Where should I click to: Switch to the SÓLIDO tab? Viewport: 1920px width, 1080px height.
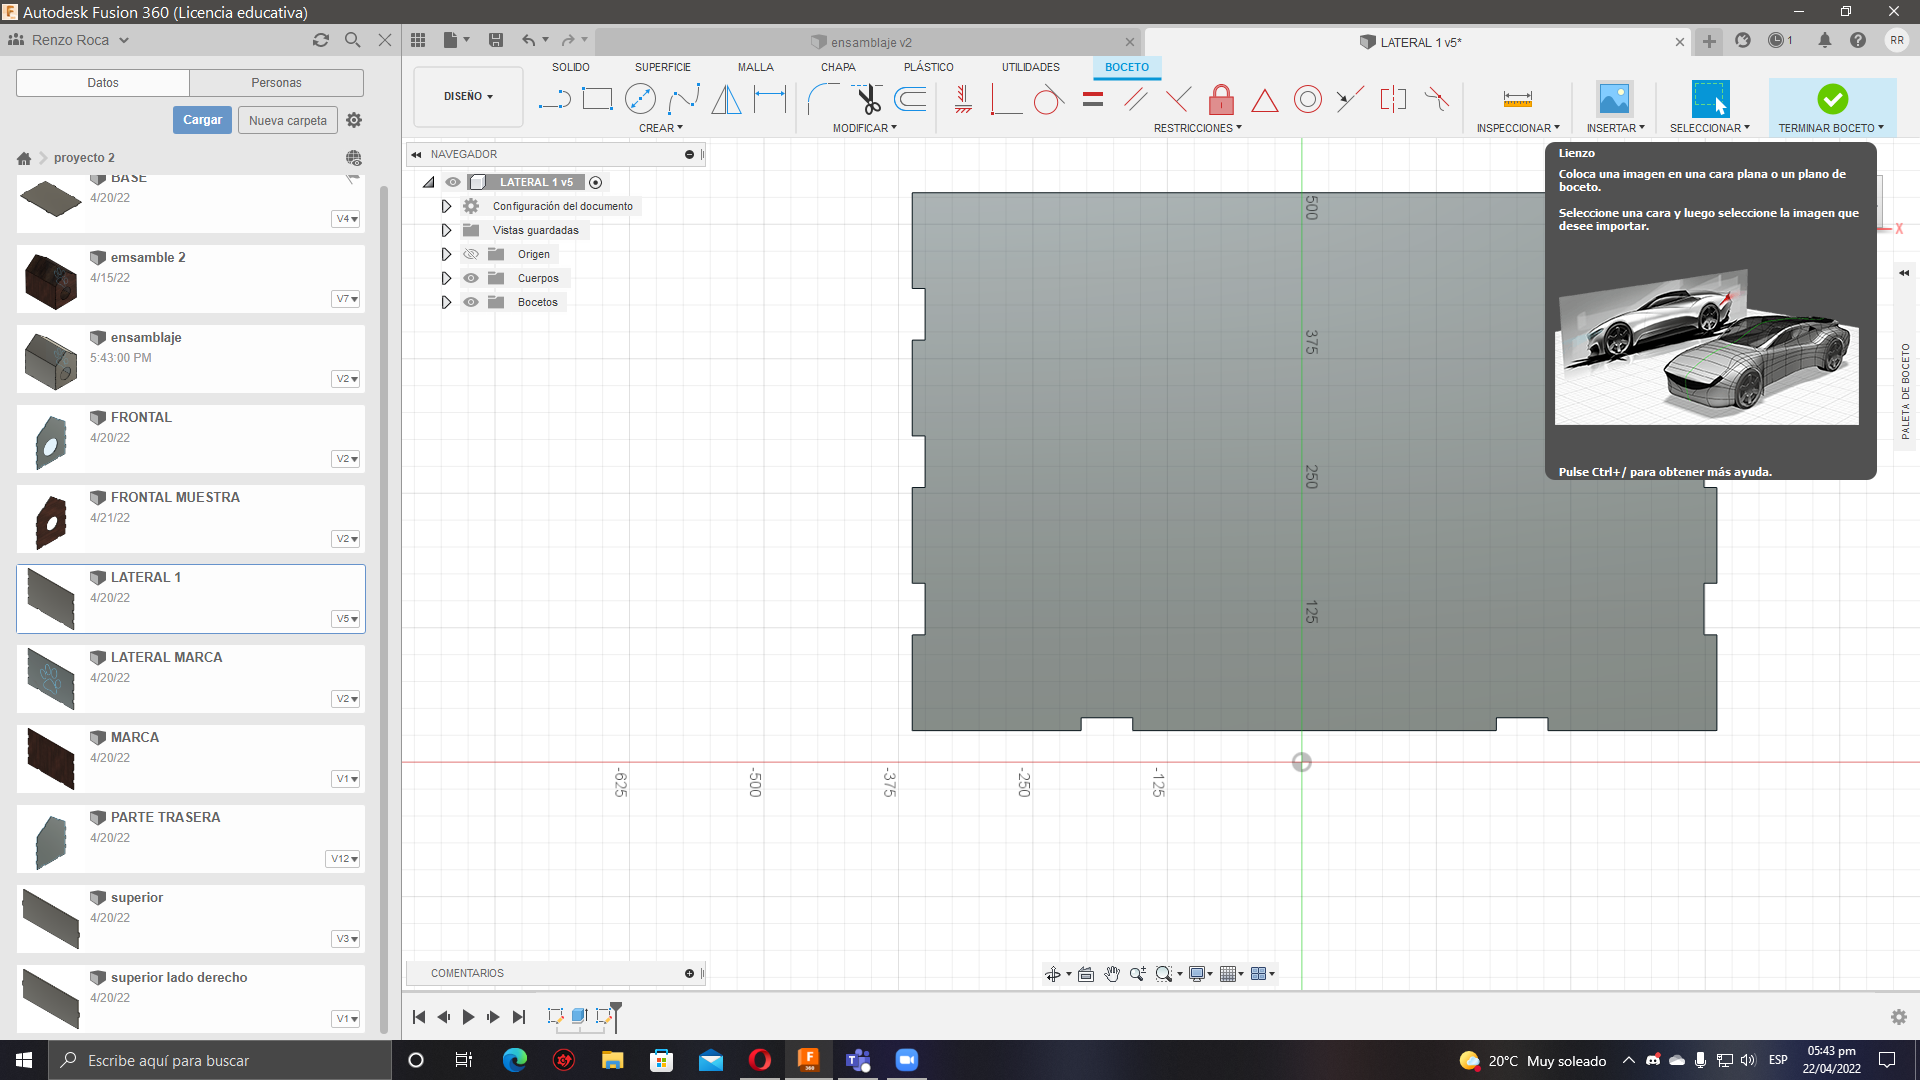pos(571,67)
